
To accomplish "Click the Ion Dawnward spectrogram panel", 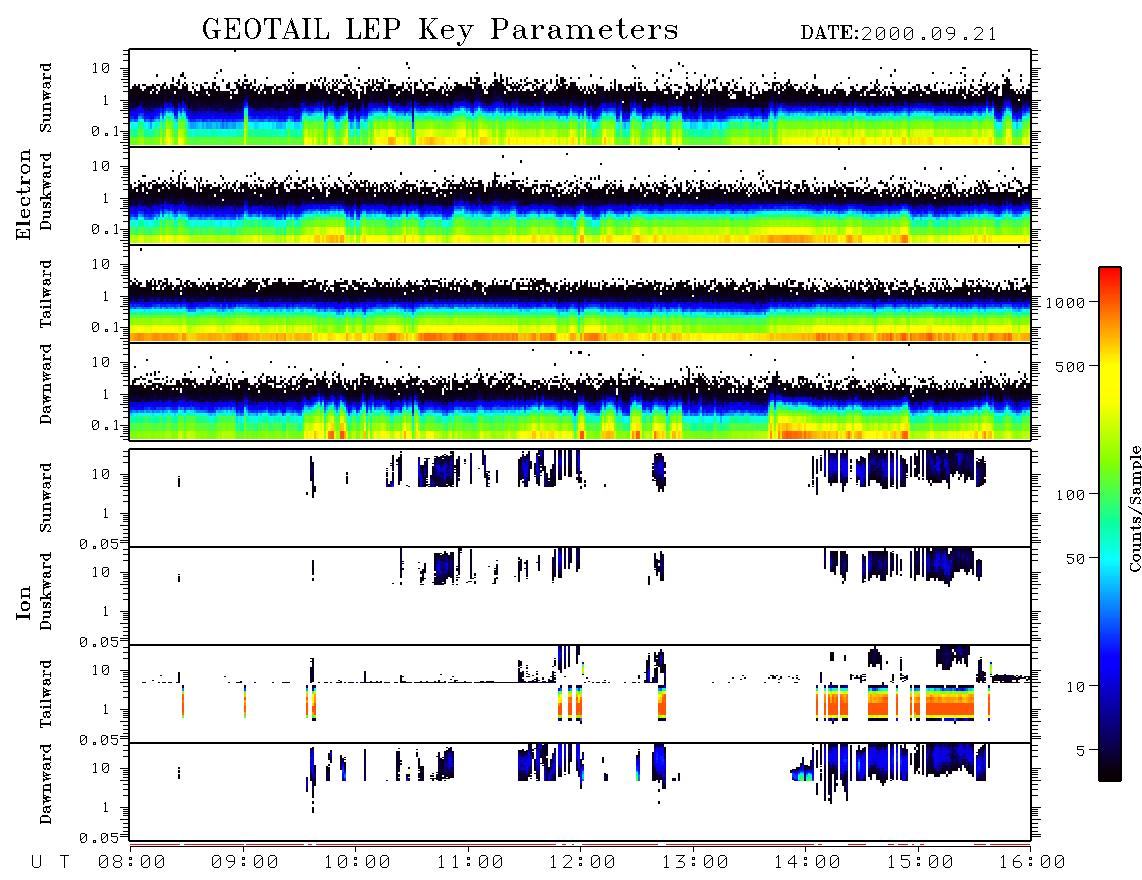I will [x=580, y=791].
